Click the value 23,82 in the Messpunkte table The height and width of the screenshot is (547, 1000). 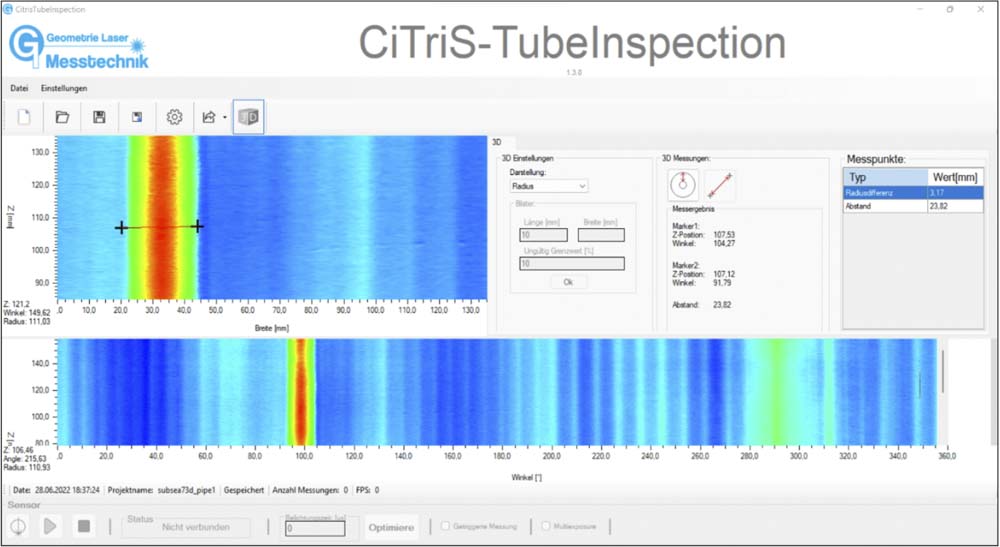tap(938, 206)
